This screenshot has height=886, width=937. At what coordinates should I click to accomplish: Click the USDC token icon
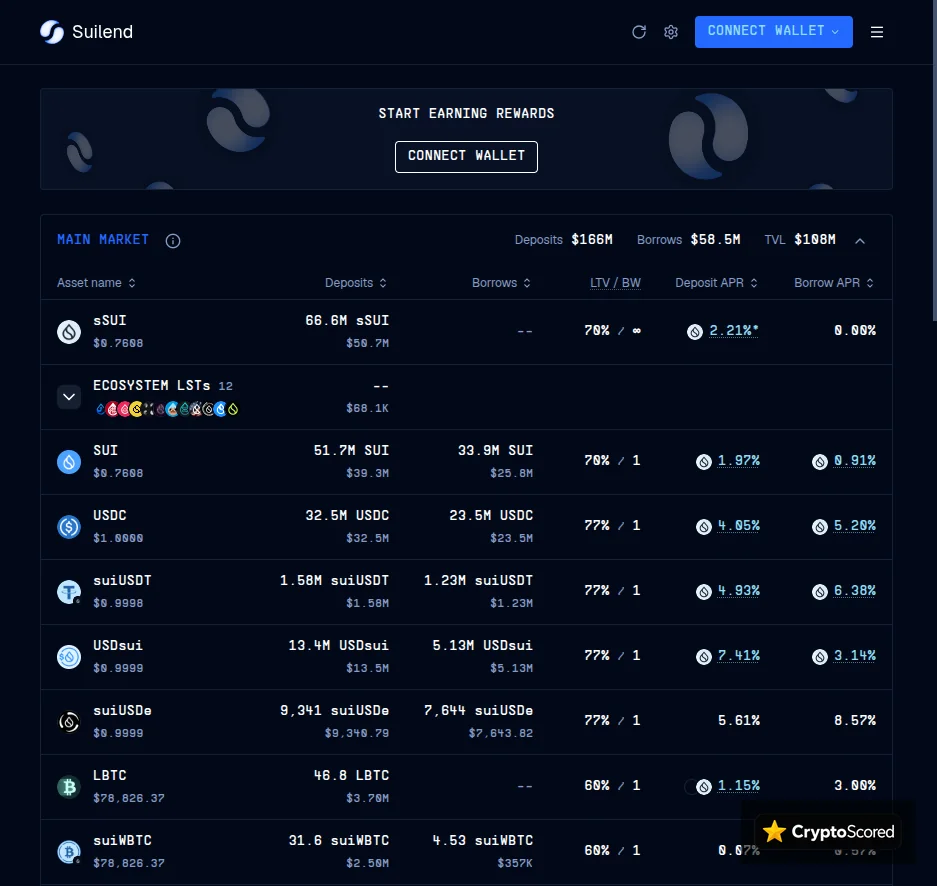(69, 527)
